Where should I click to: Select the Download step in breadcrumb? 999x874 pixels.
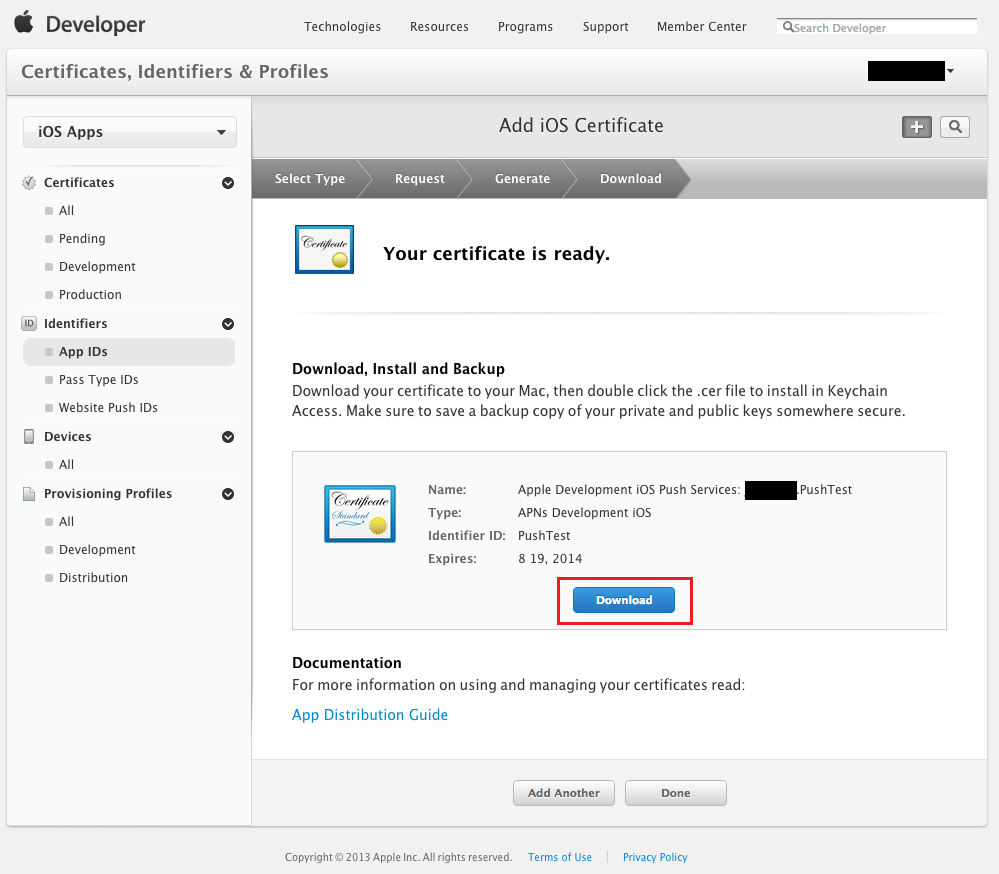(x=631, y=178)
